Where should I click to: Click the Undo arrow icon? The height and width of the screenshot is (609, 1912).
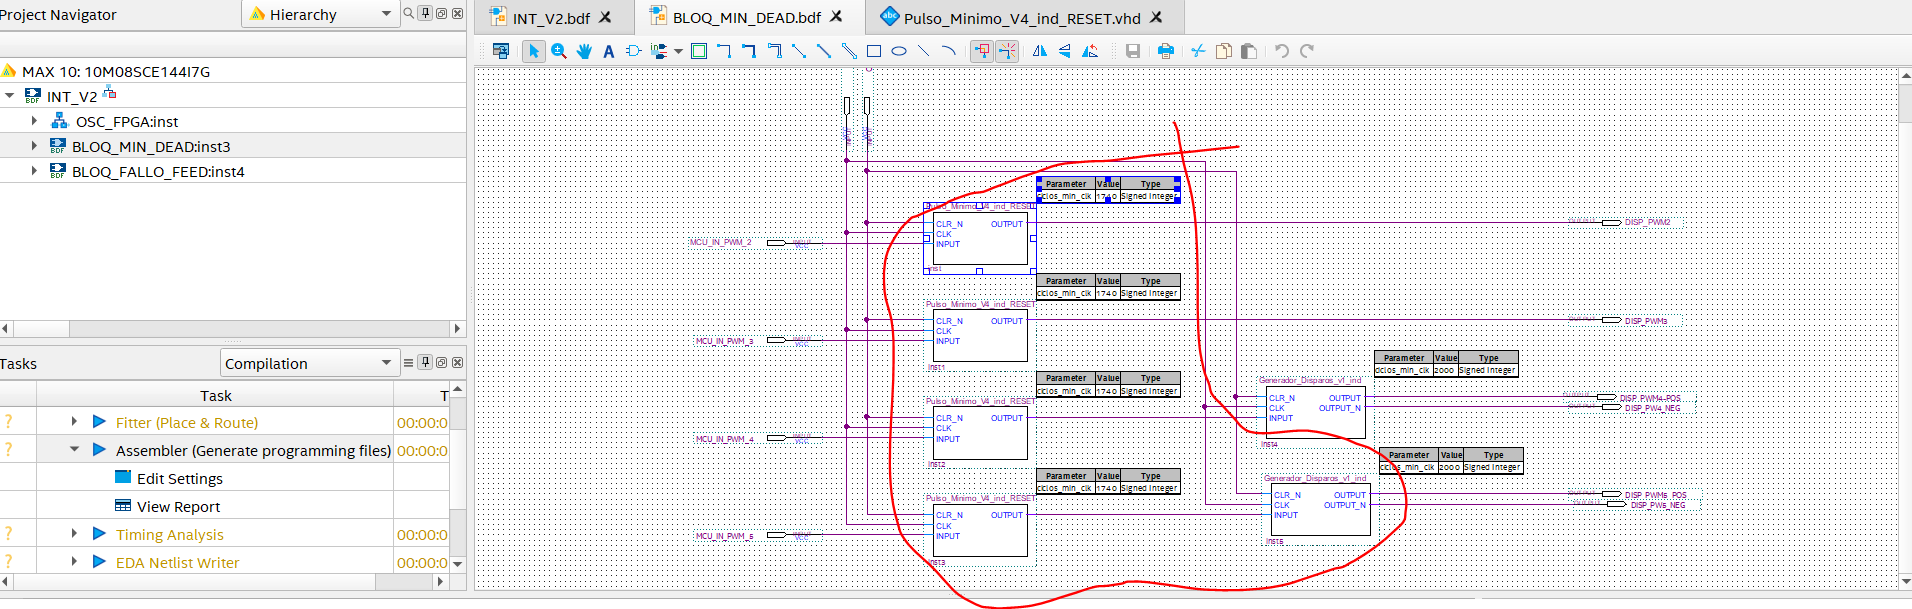coord(1282,51)
